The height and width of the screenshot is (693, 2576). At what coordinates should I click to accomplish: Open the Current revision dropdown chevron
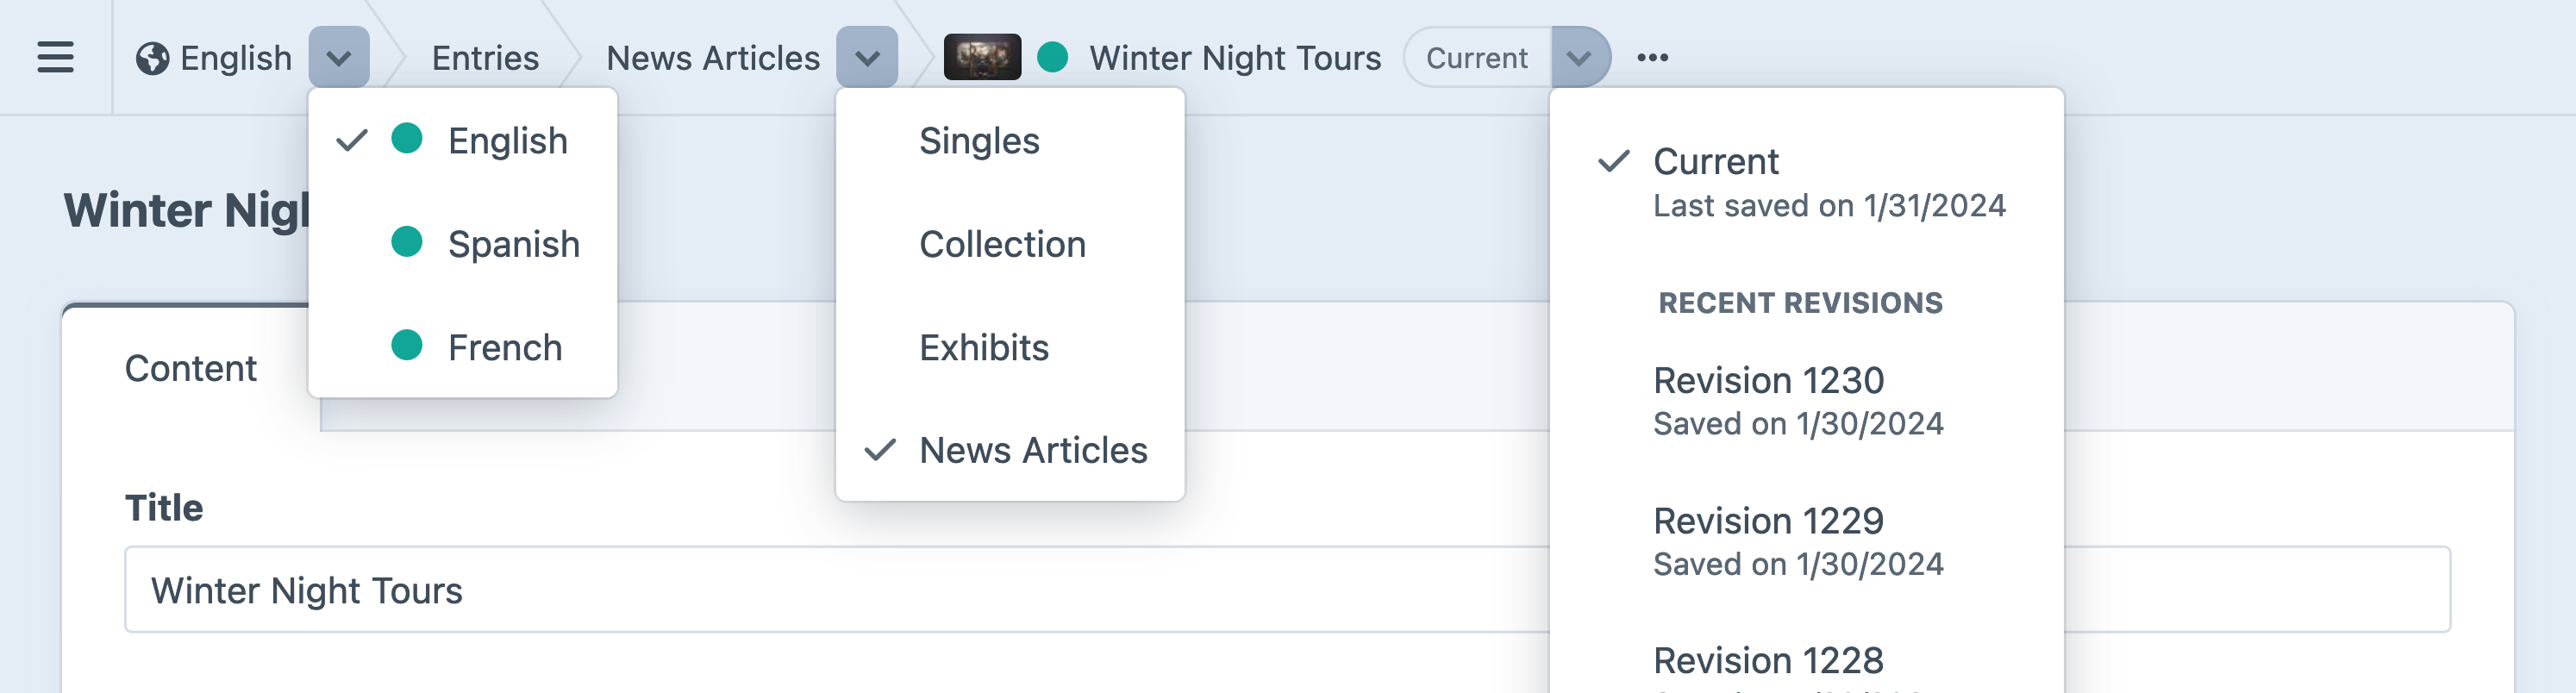pyautogui.click(x=1579, y=57)
